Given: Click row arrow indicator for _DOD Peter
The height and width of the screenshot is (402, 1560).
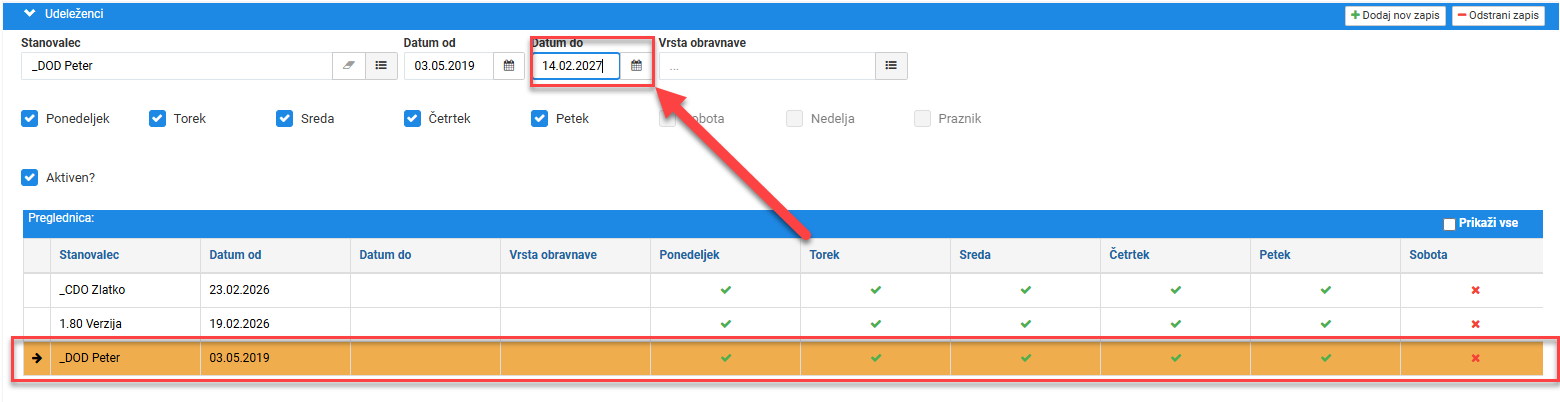Looking at the screenshot, I should 37,358.
